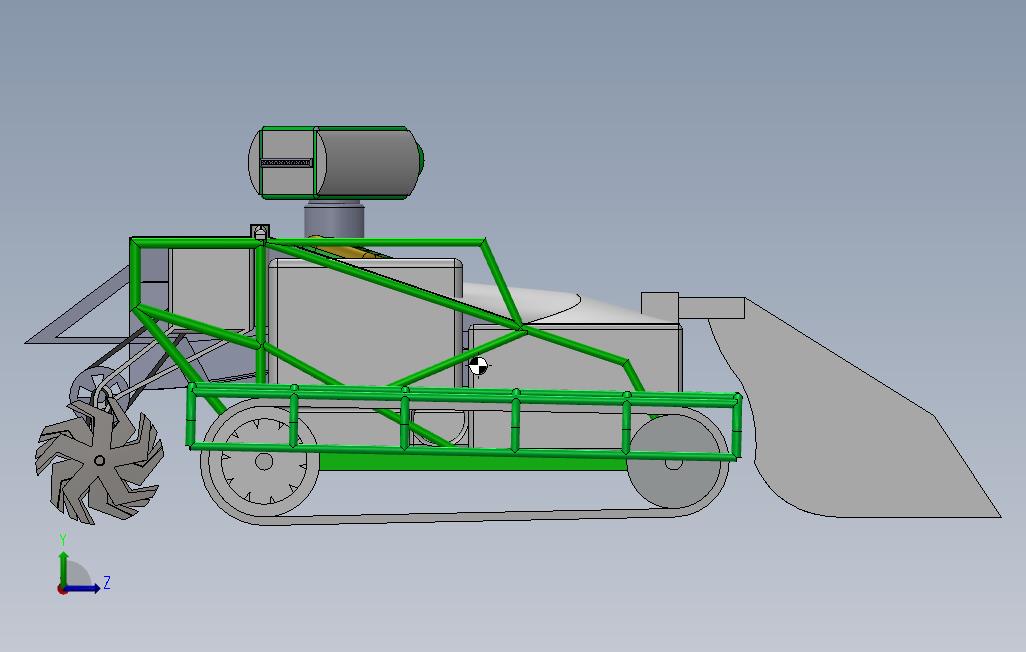The height and width of the screenshot is (652, 1026).
Task: Click the green Y axis of the triad
Action: (63, 568)
